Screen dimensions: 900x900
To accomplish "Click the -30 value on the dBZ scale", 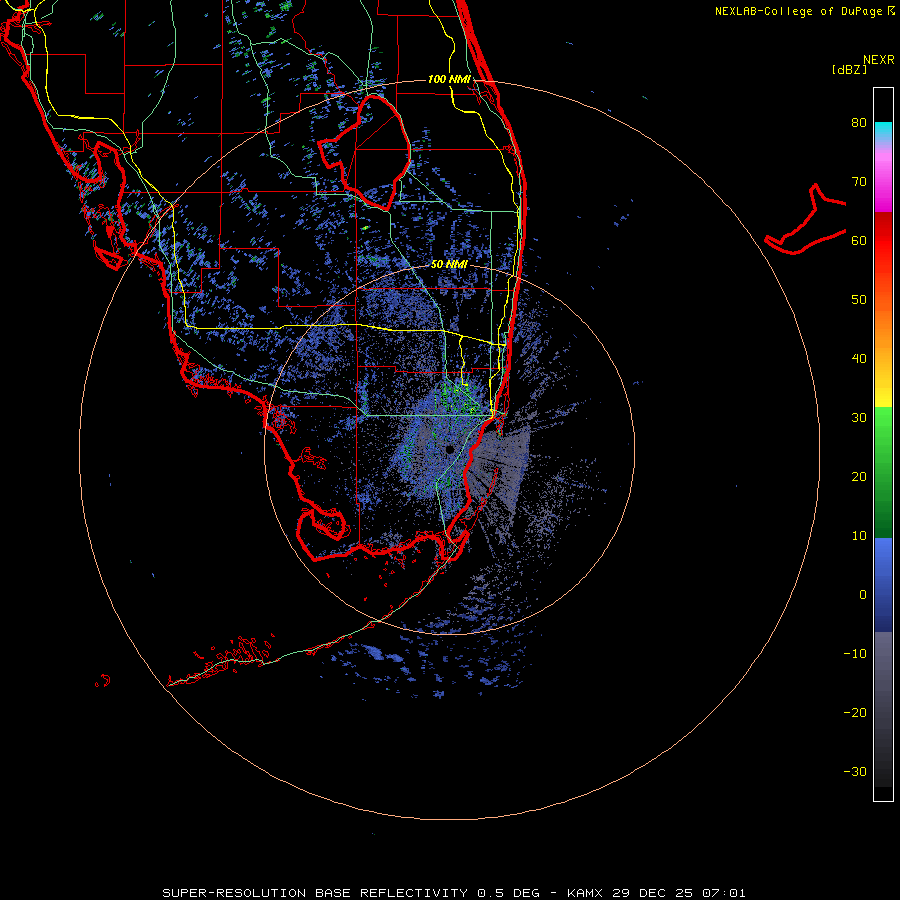I will 855,771.
